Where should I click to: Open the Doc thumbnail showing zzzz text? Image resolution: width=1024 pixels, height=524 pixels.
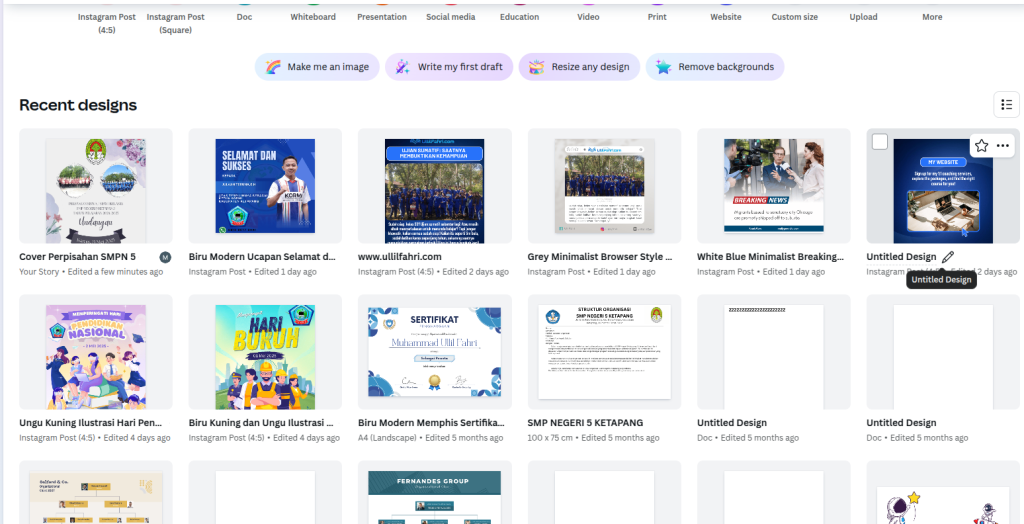[774, 352]
